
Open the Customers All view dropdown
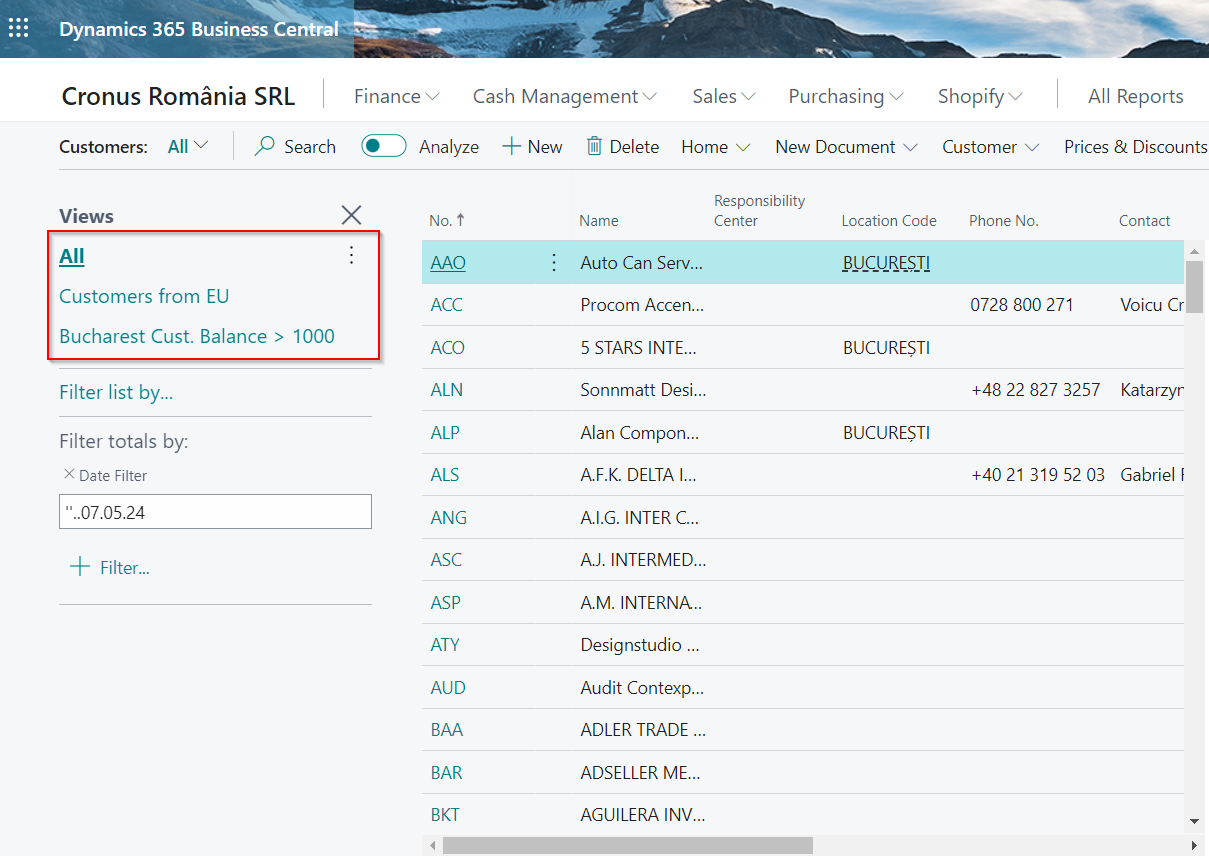188,147
